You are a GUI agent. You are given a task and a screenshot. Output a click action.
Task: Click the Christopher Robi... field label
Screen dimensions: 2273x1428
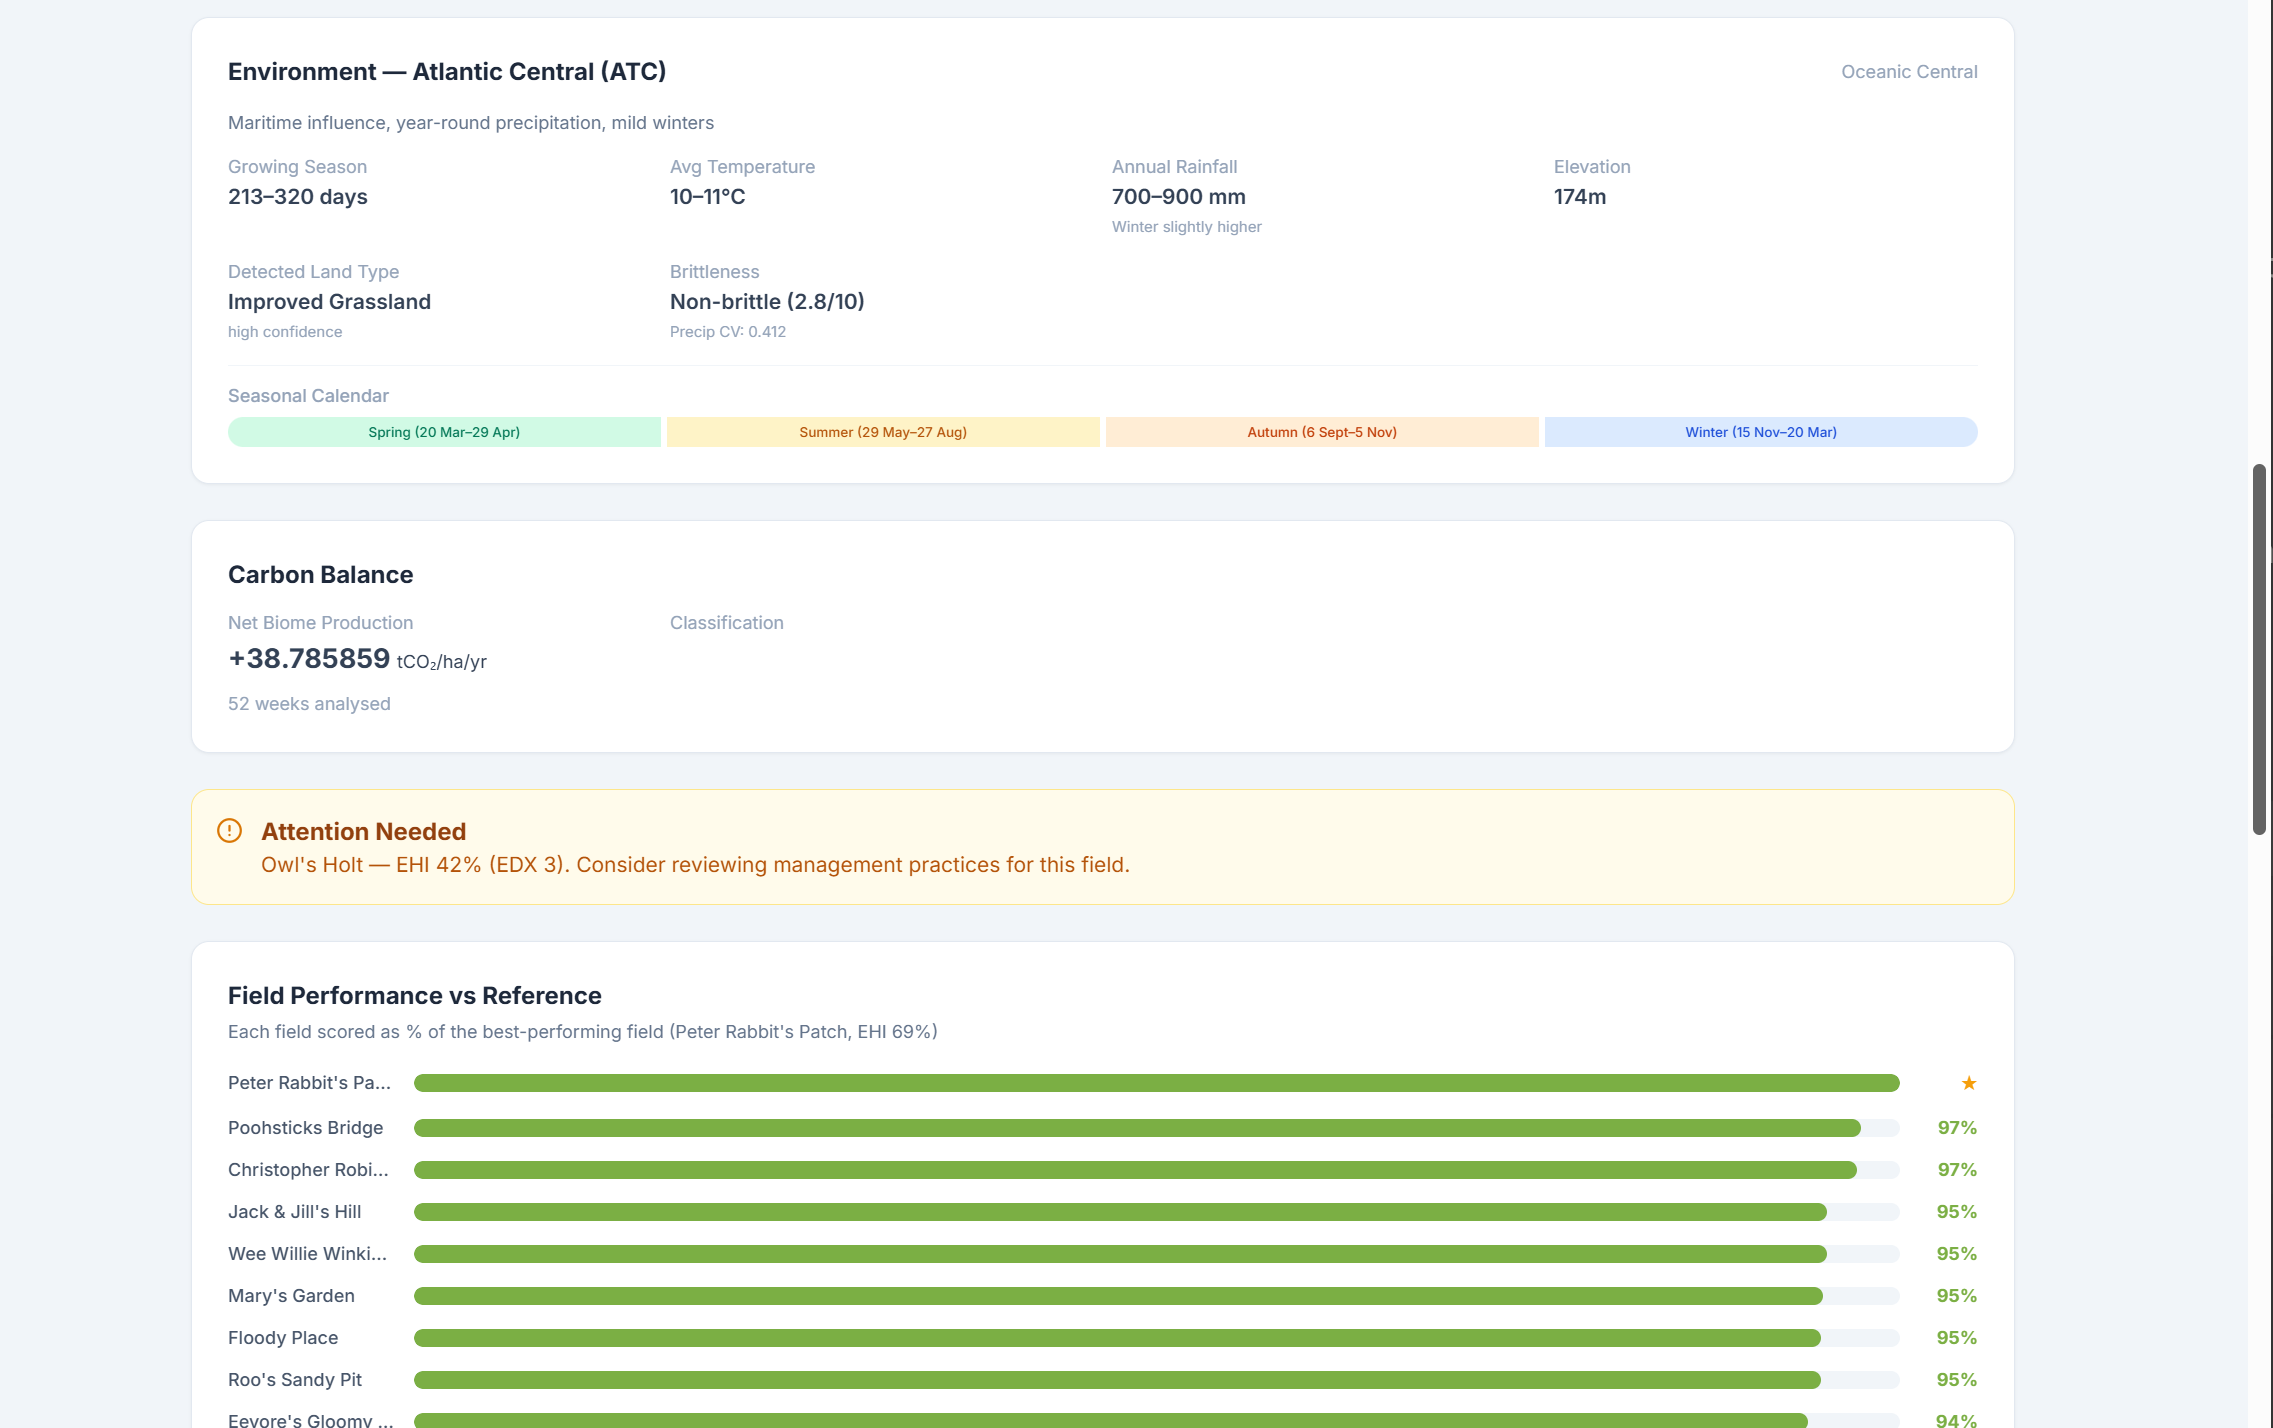308,1170
